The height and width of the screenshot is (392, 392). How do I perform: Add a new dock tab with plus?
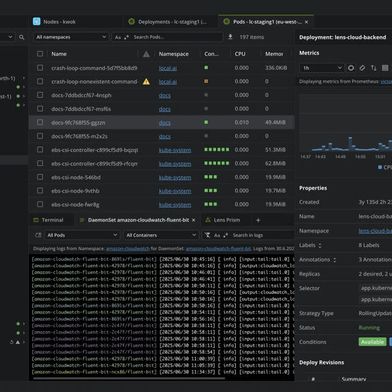click(258, 220)
